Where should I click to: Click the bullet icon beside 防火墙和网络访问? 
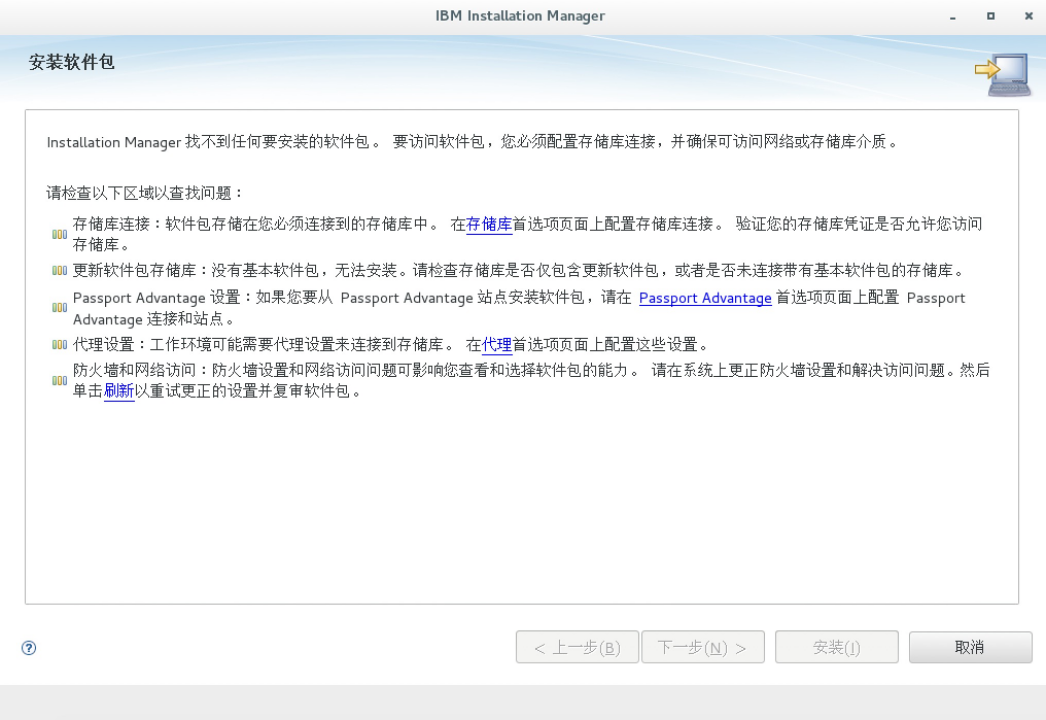pos(60,381)
